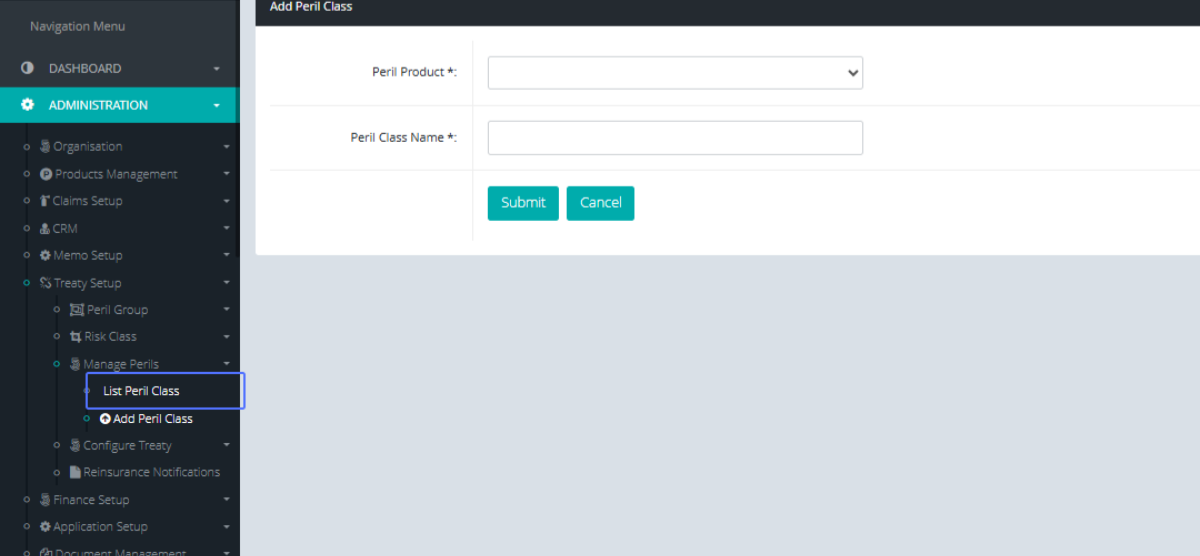
Task: Click the Application Setup gear icon
Action: click(45, 527)
